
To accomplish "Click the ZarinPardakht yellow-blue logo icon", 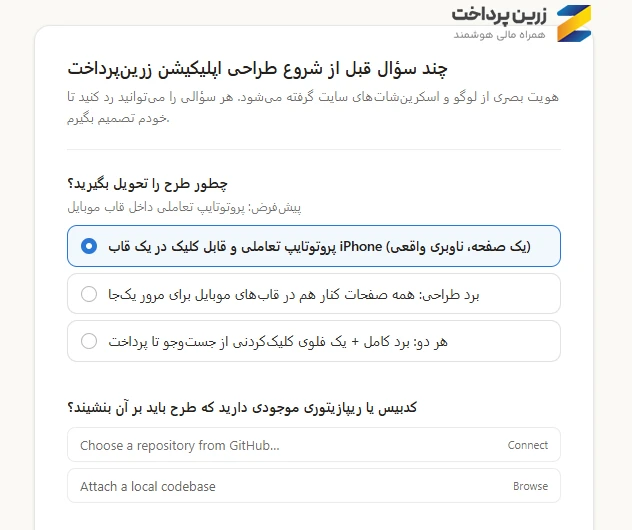I will click(574, 23).
